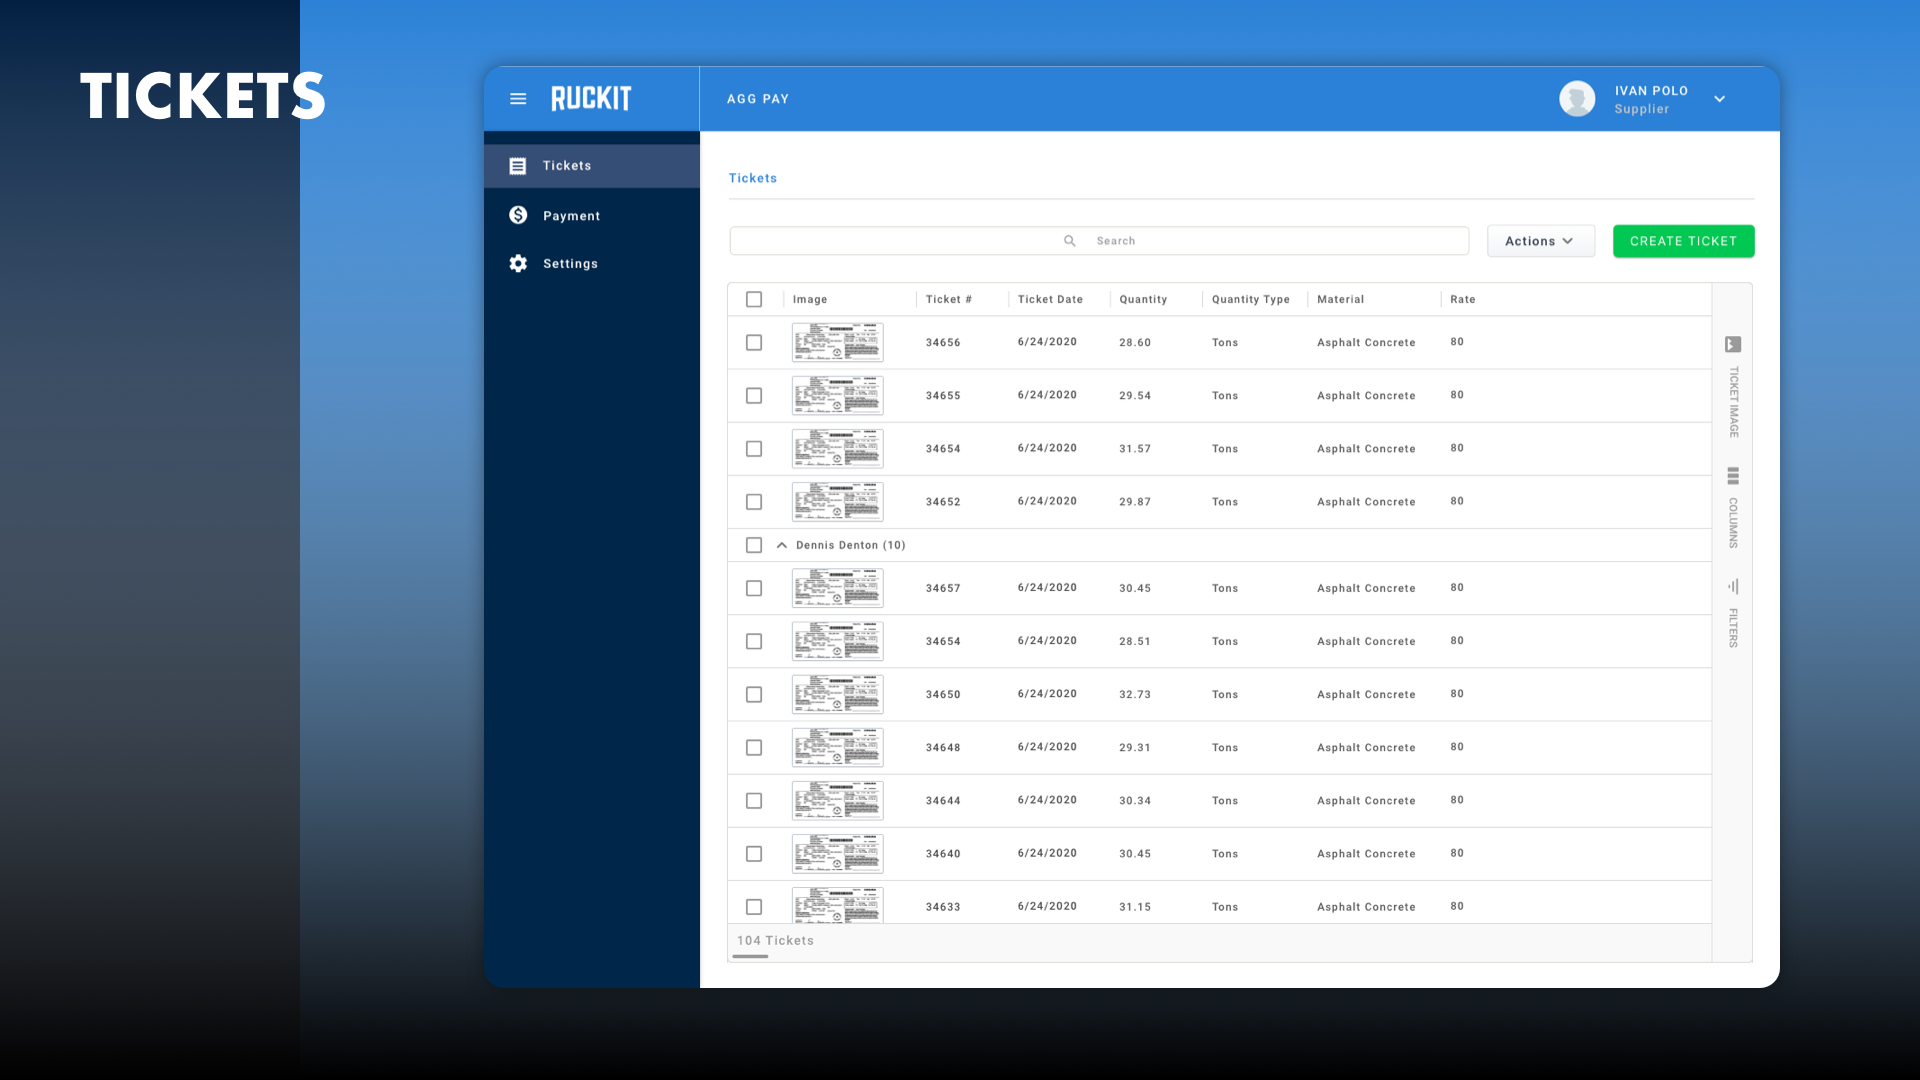Image resolution: width=1920 pixels, height=1080 pixels.
Task: Sort by Ticket Date column header
Action: pos(1050,299)
